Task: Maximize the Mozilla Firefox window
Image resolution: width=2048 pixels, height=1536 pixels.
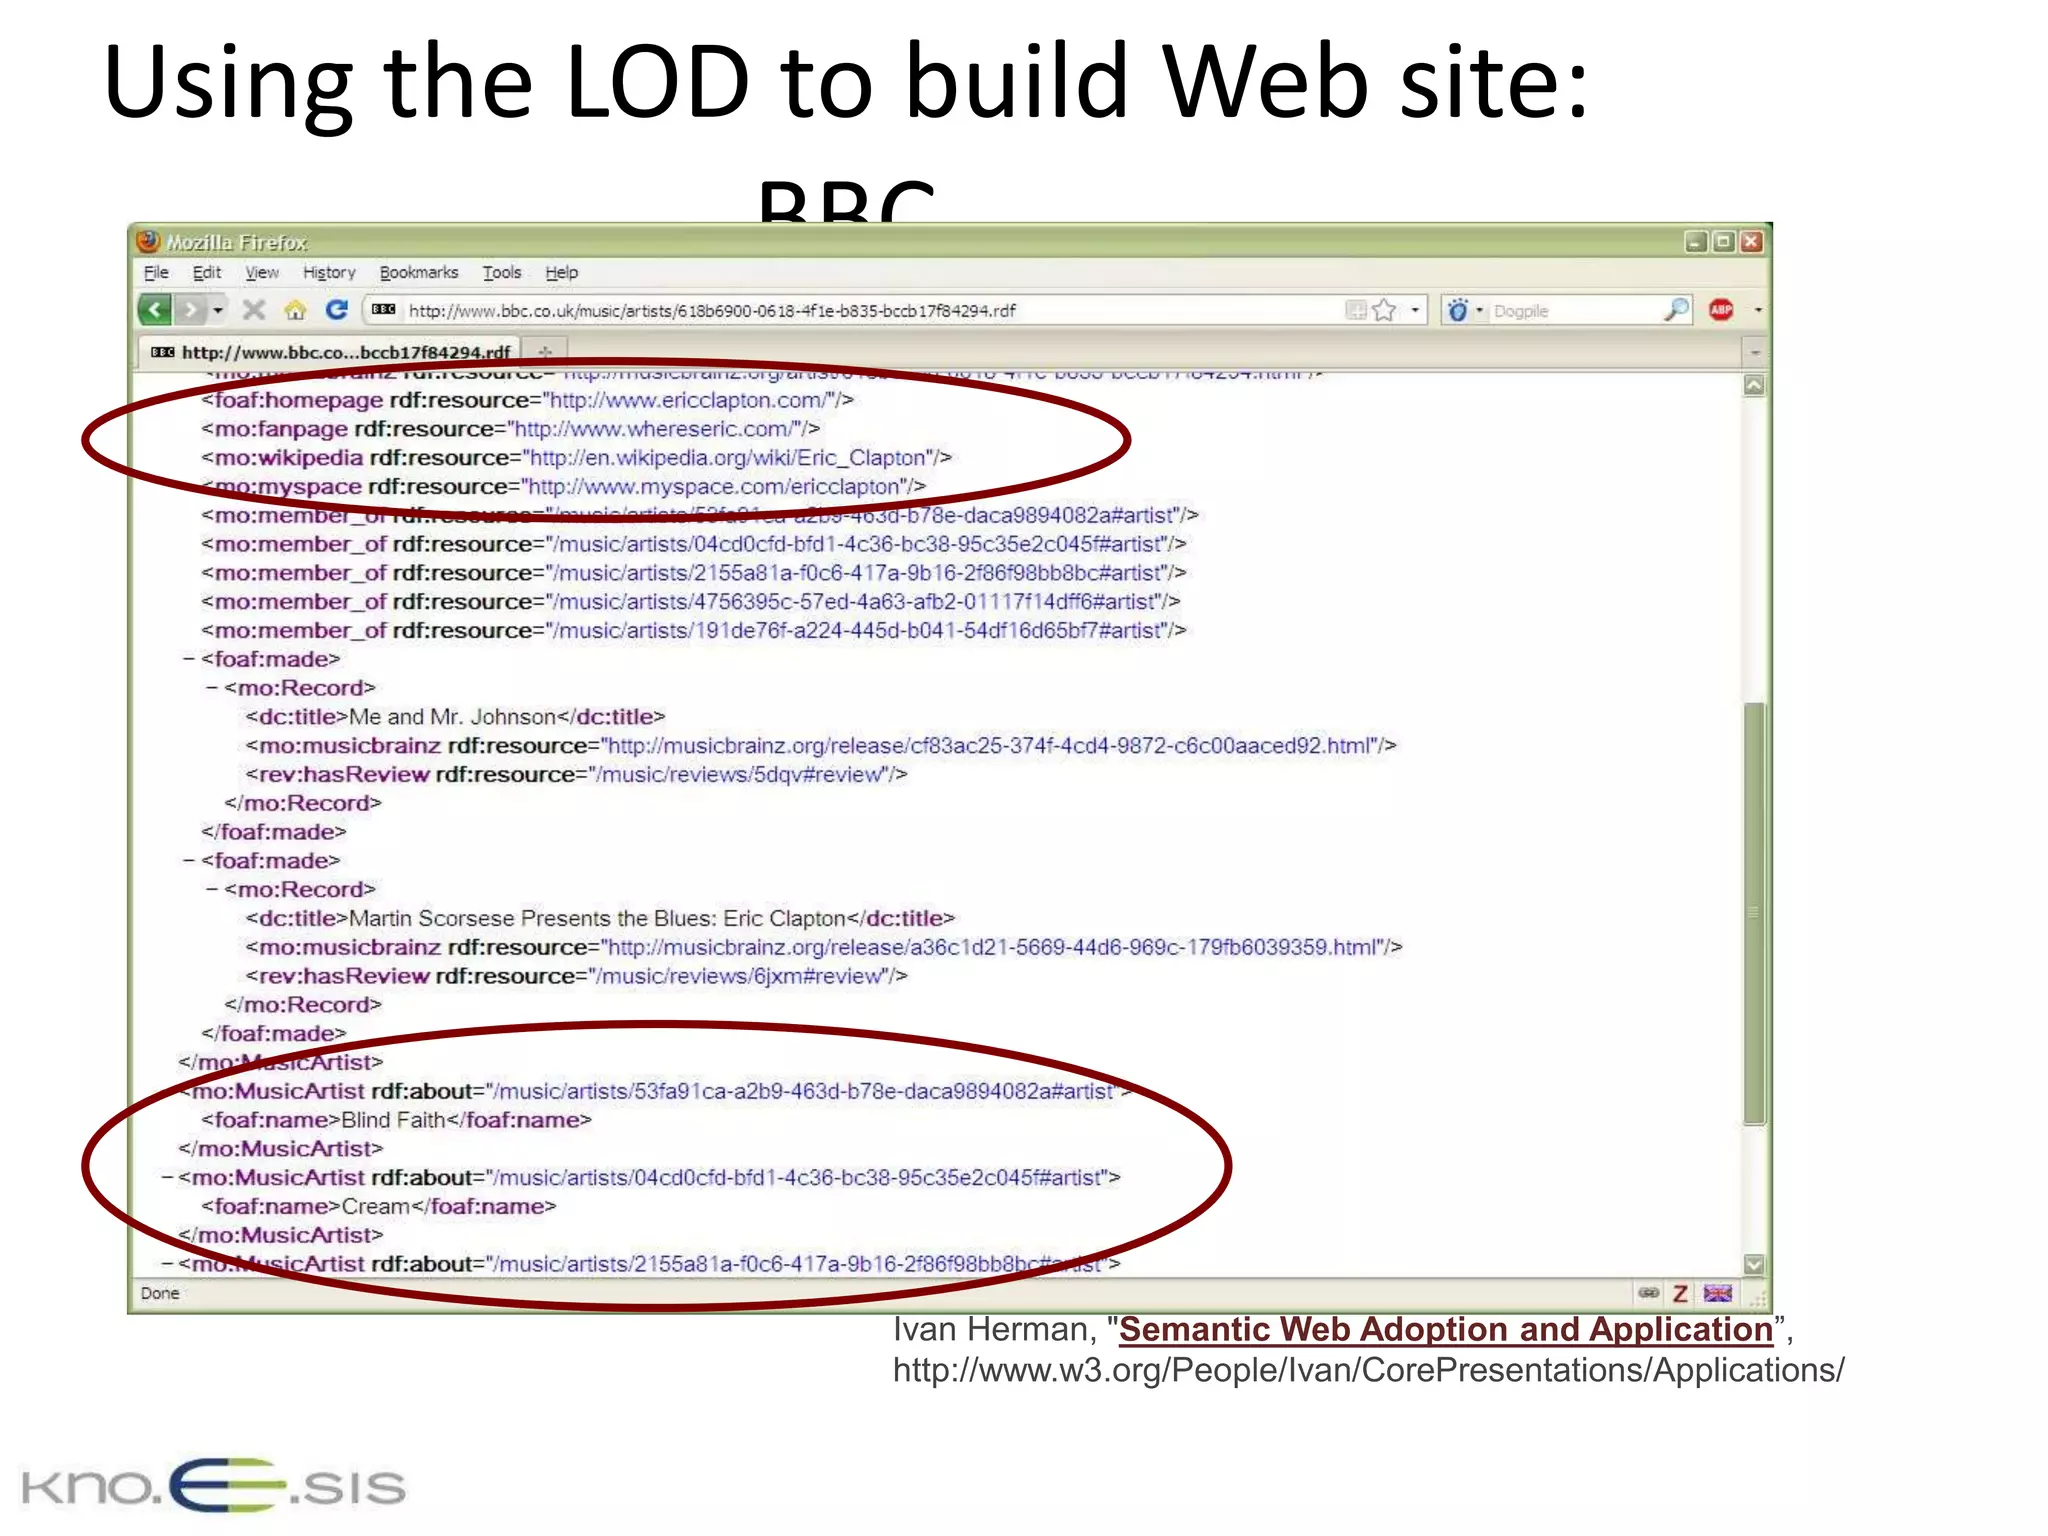Action: (1723, 242)
